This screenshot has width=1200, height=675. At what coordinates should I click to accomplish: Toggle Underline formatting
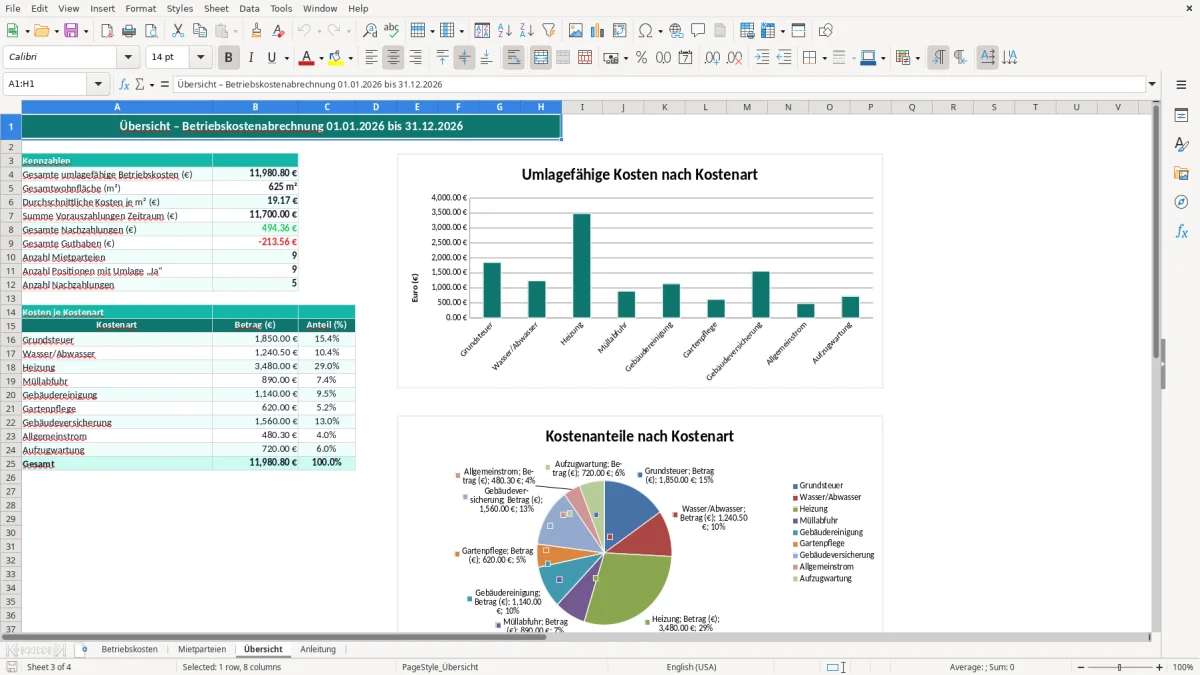click(x=271, y=58)
